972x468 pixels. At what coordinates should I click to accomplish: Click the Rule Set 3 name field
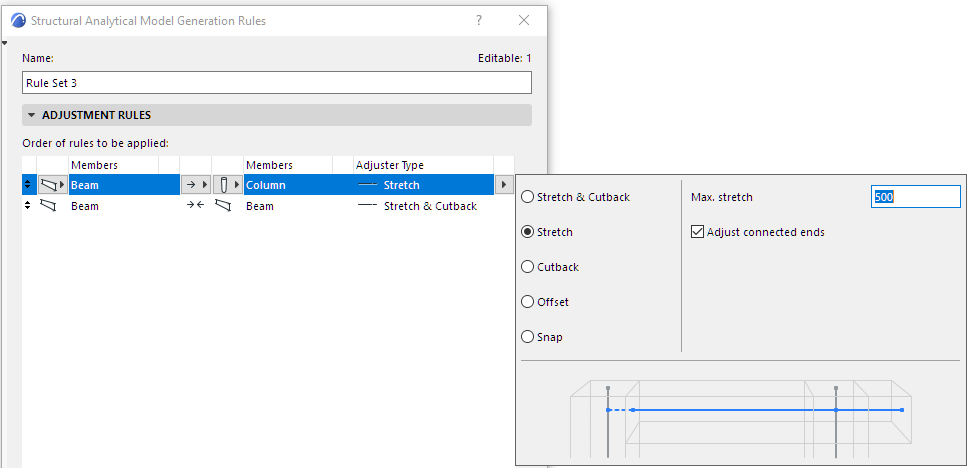[276, 82]
